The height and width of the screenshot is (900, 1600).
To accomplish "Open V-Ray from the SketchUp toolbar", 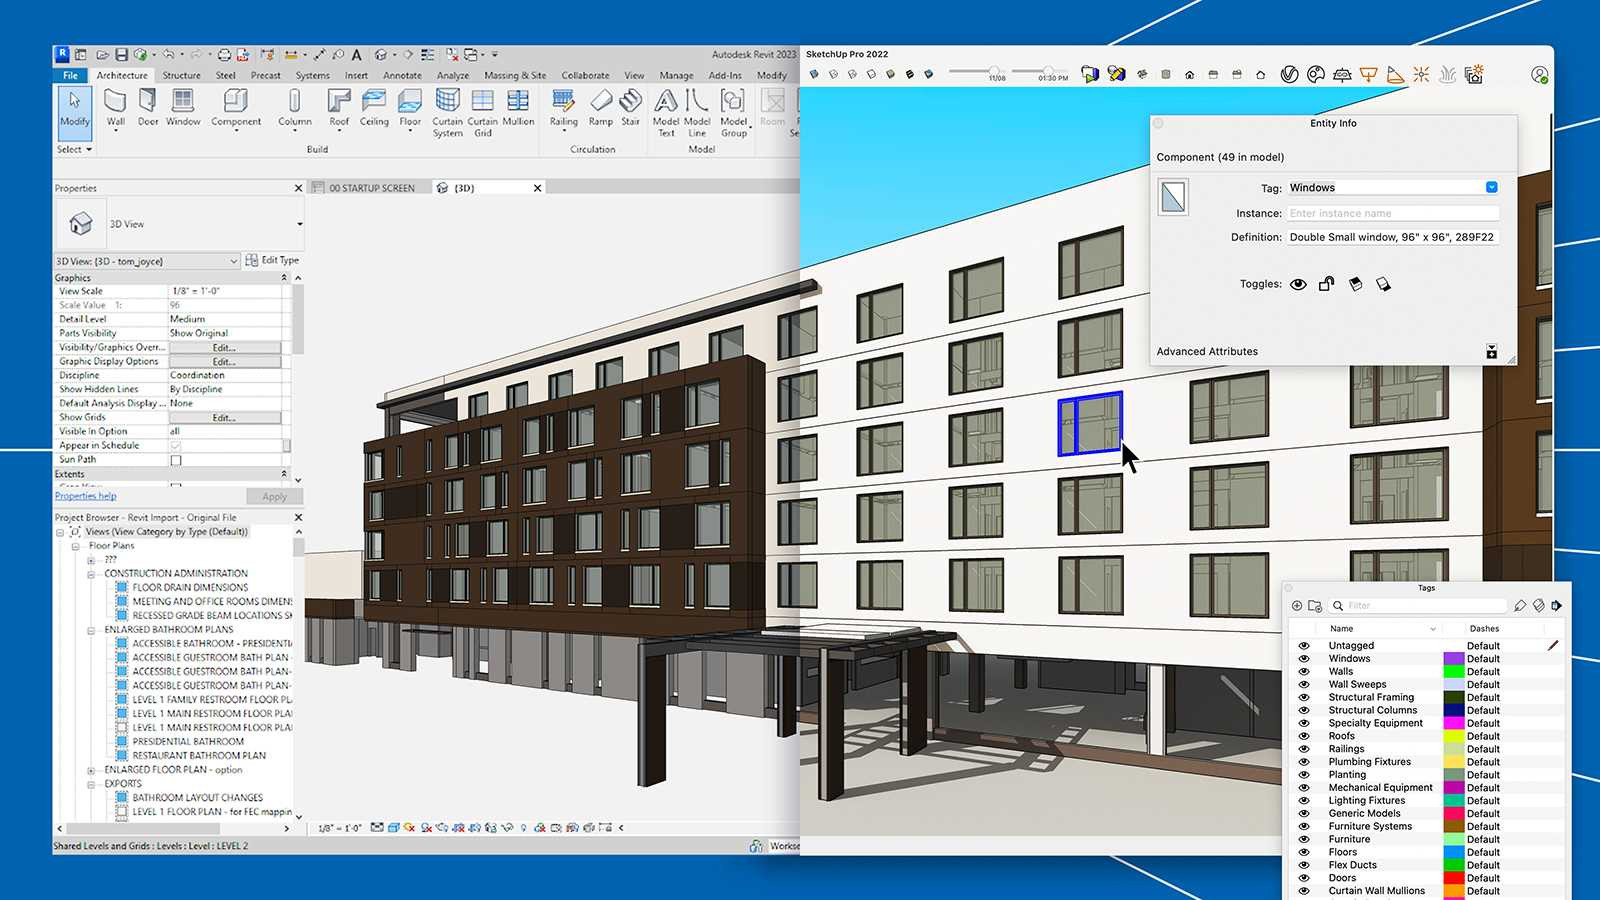I will 1288,74.
